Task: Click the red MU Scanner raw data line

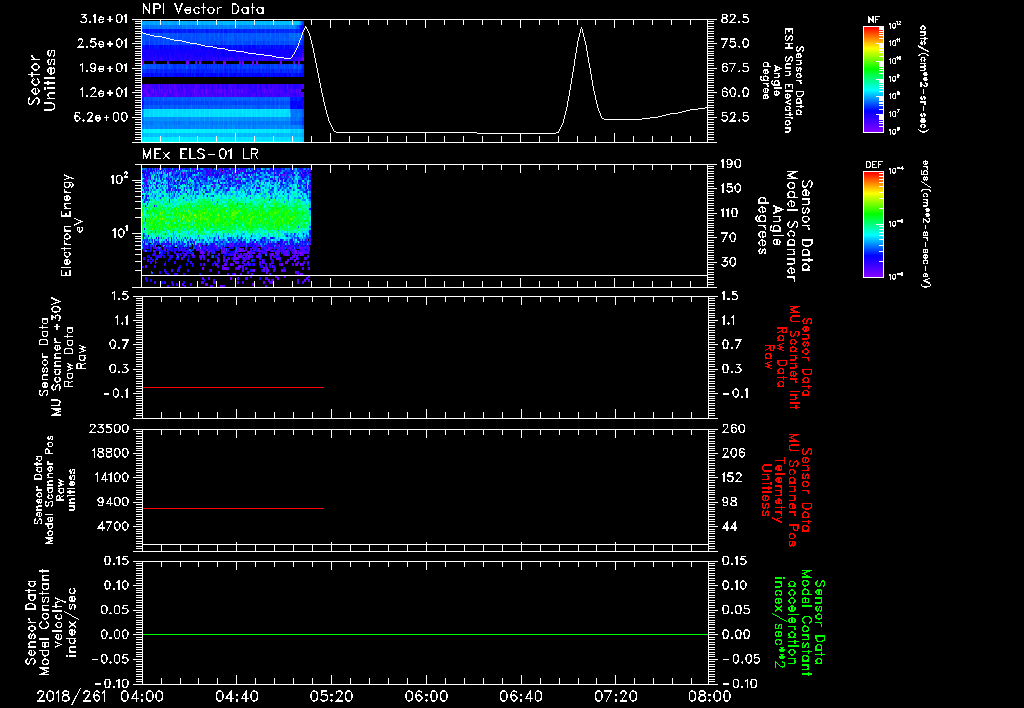Action: click(232, 387)
